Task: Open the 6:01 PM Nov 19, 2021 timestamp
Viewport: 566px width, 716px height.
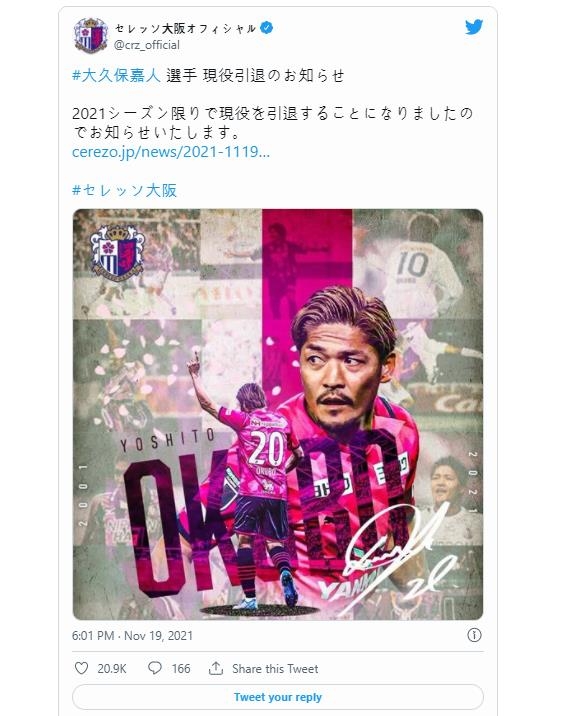Action: click(x=132, y=635)
